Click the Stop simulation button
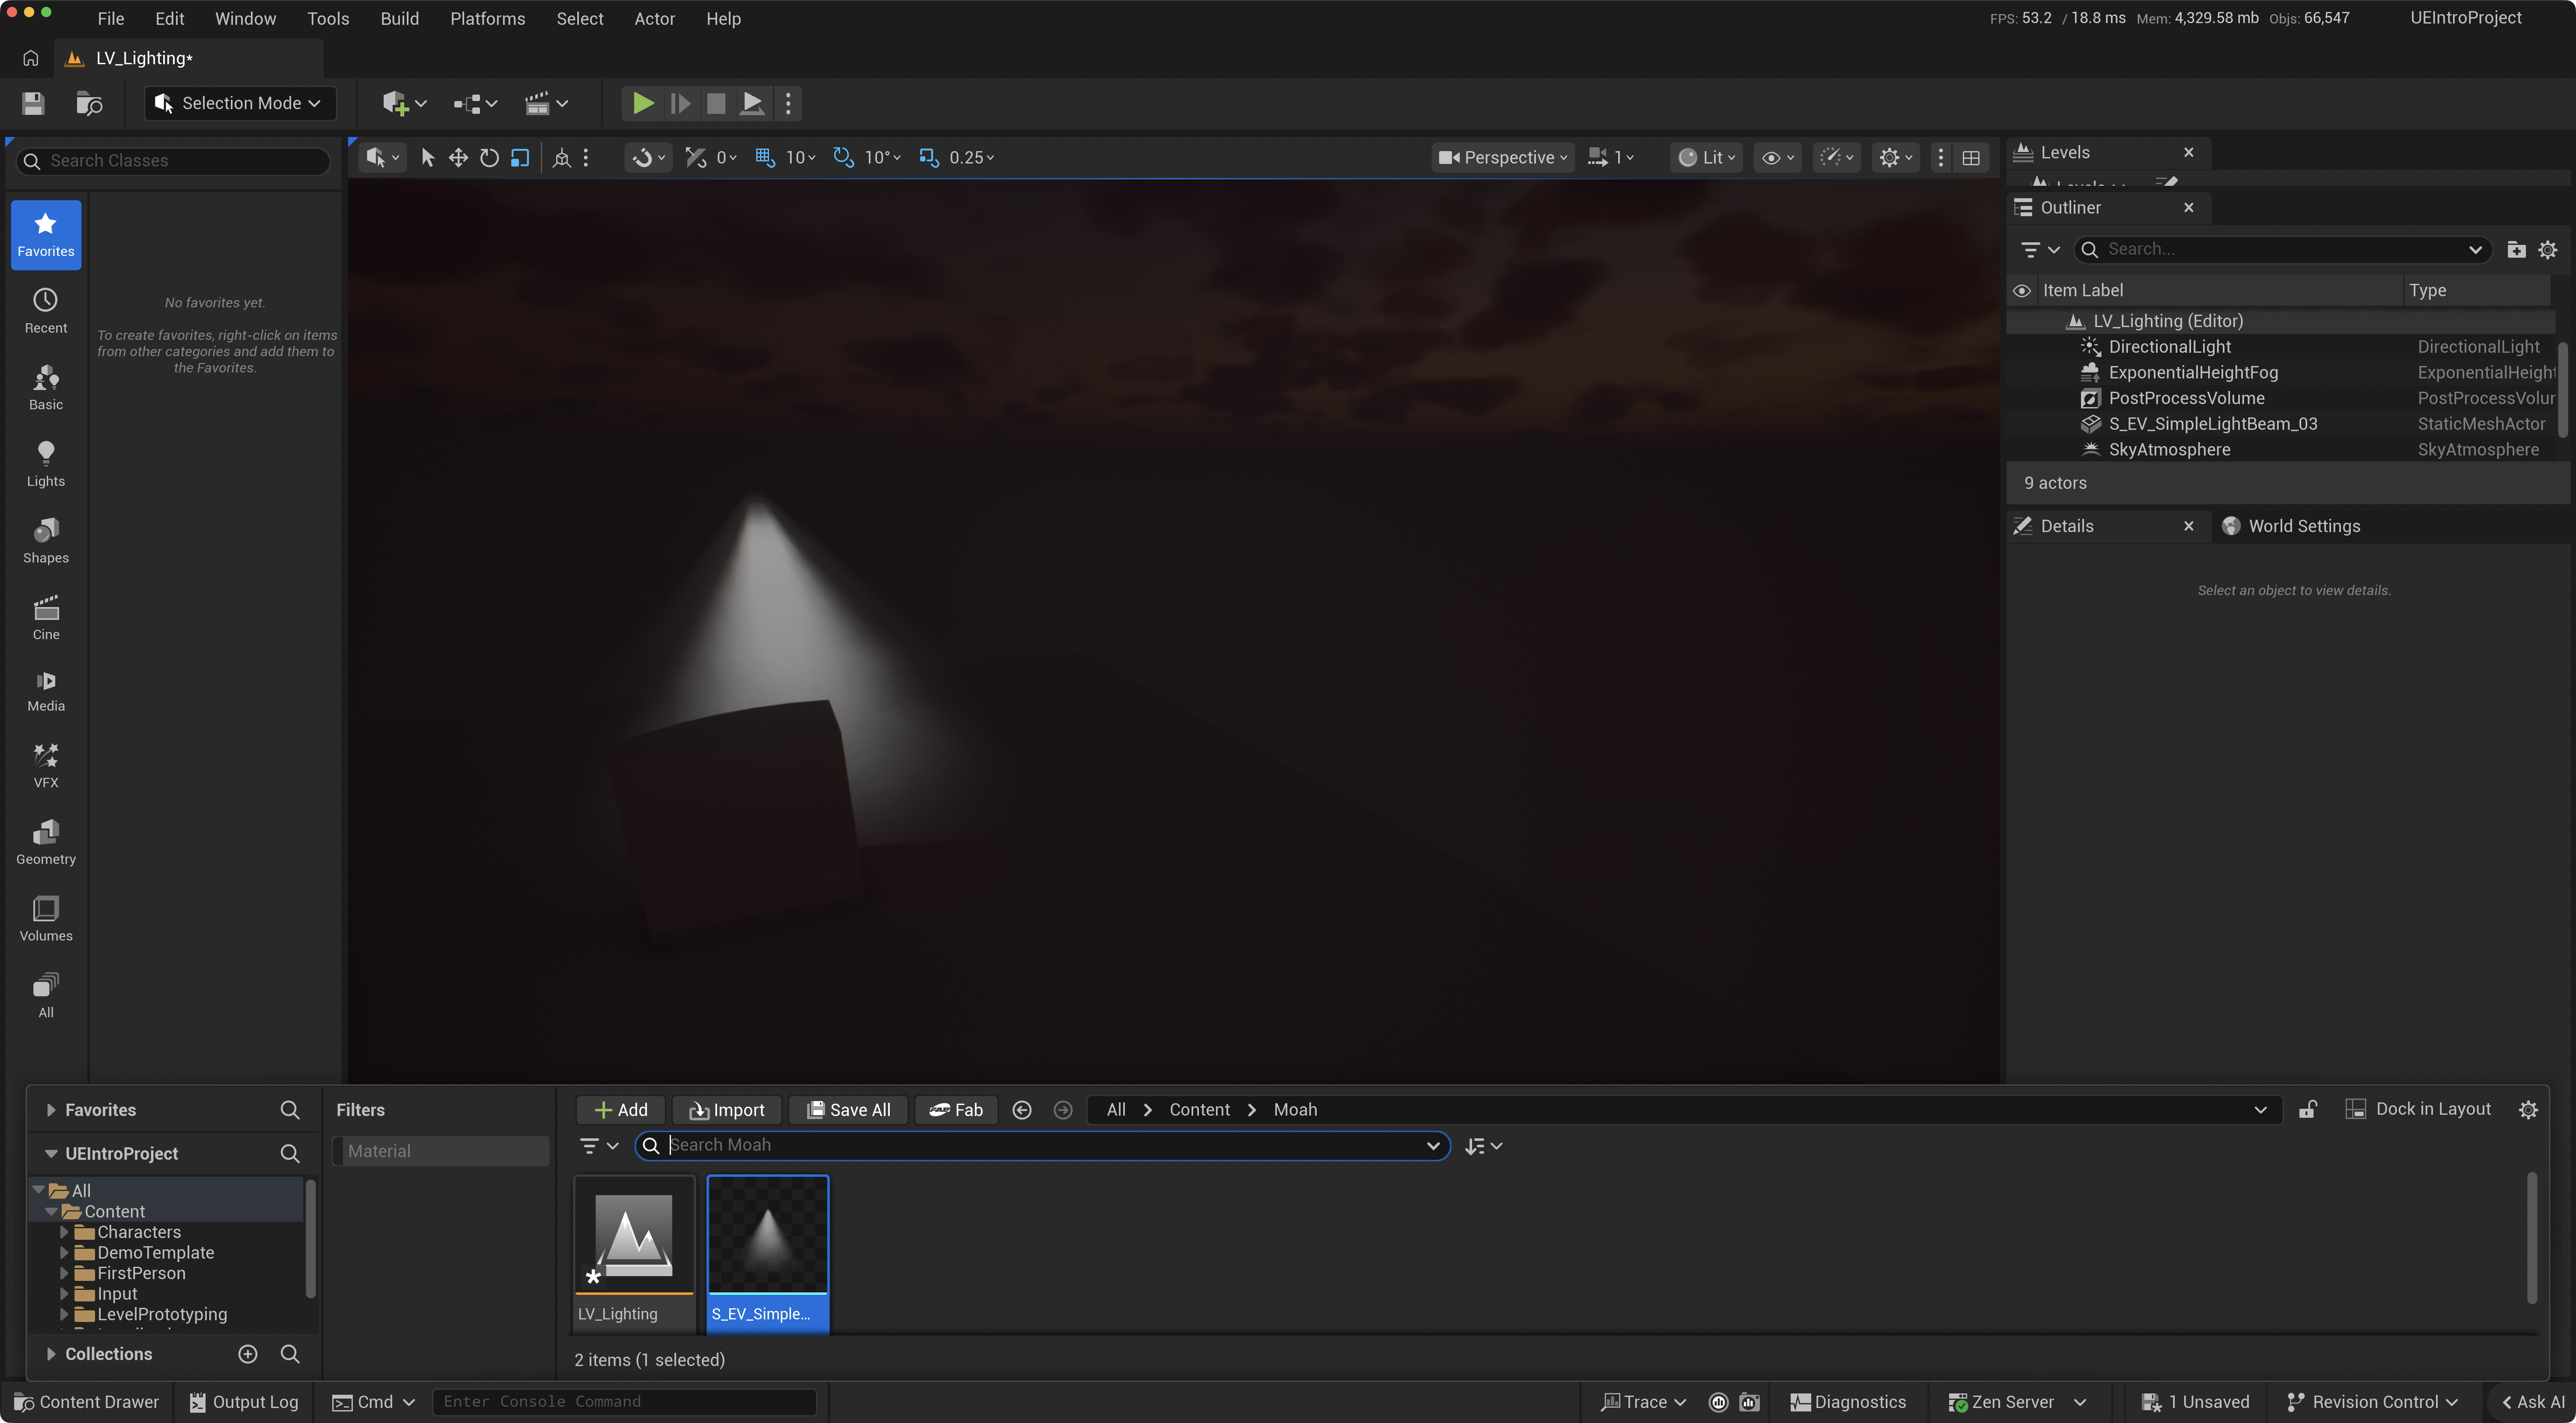The image size is (2576, 1423). tap(716, 103)
